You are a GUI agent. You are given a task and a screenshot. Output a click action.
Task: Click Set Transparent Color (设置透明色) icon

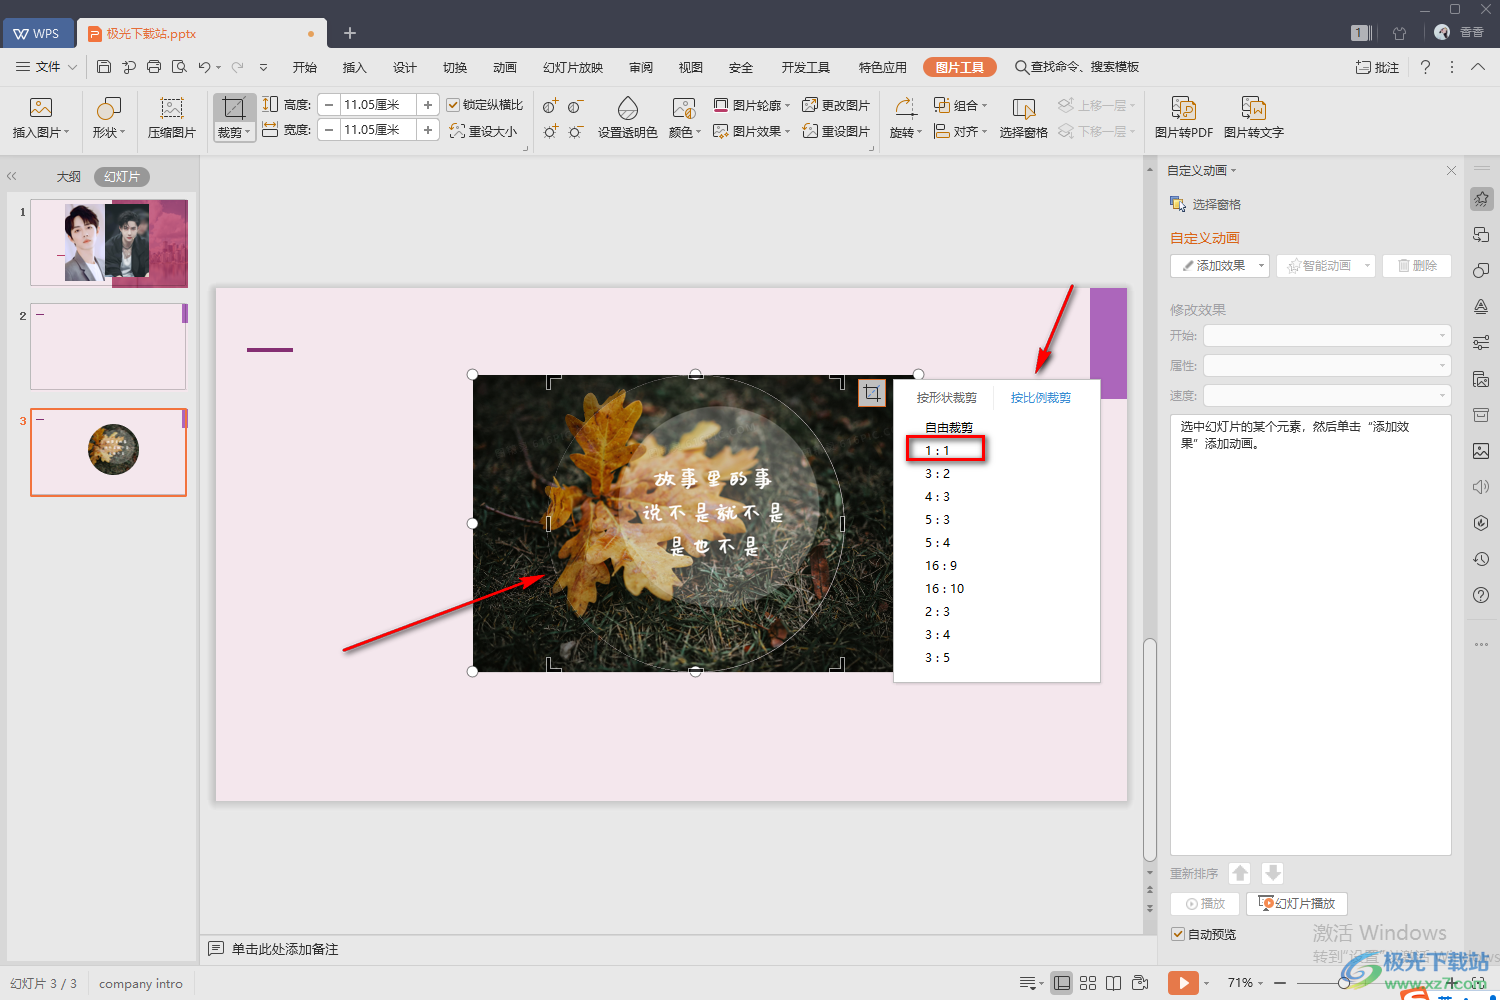tap(628, 118)
